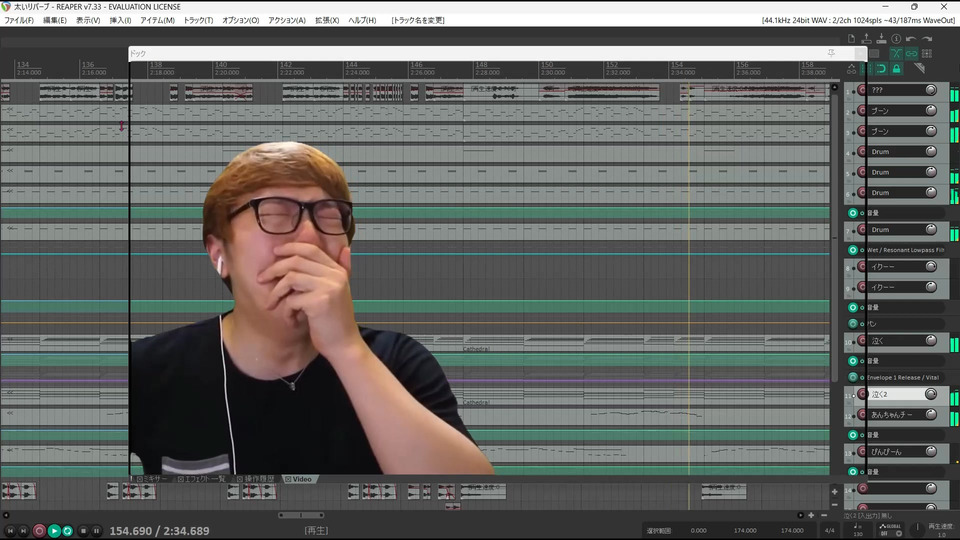Toggle the locking padlock icon
Viewport: 960px width, 540px height.
coord(896,69)
